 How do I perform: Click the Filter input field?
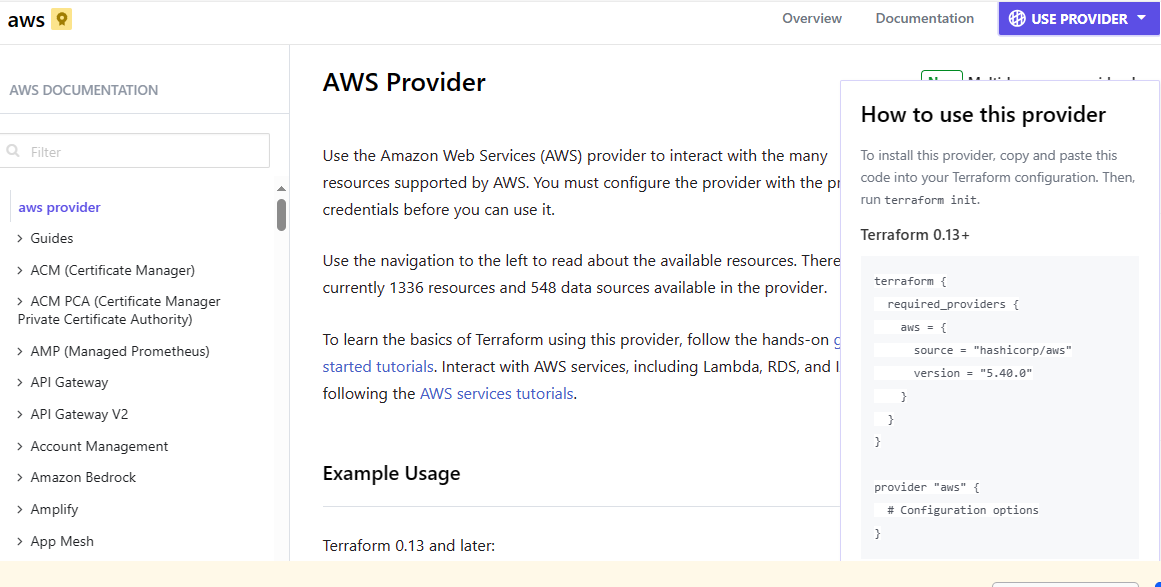pyautogui.click(x=135, y=151)
